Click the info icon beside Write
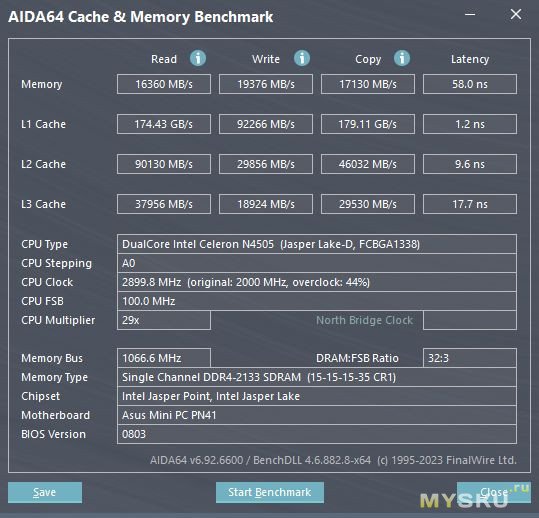539x518 pixels. [302, 58]
